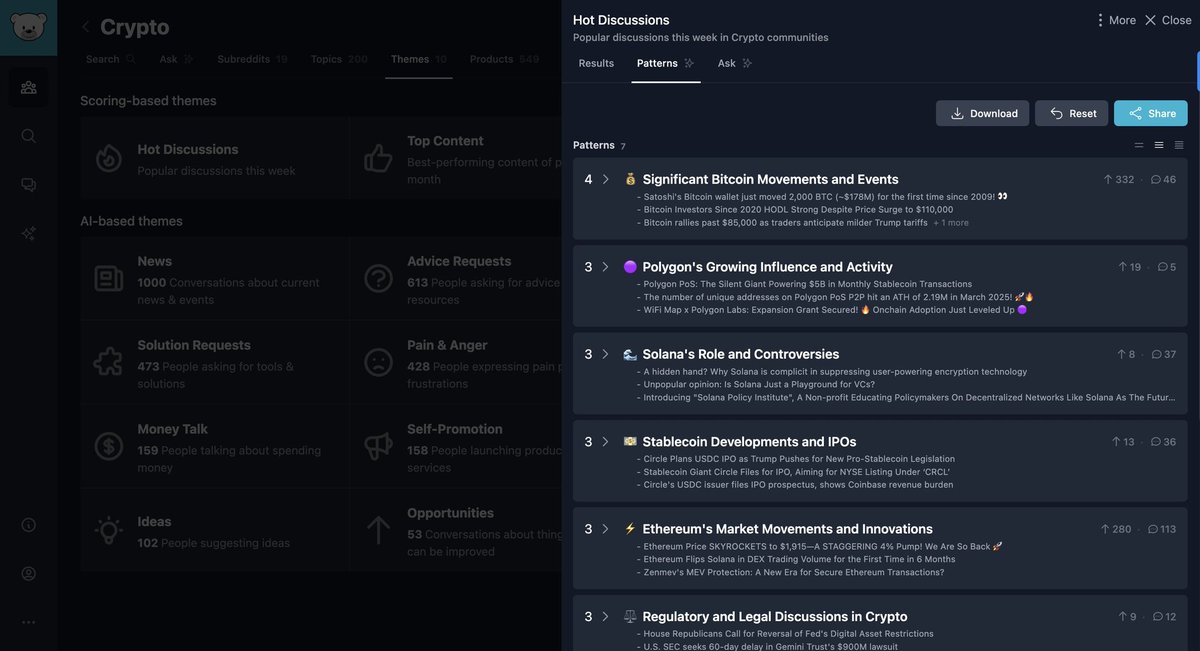Expand Ethereum's Market Movements chevron
Screen dimensions: 1200x651
(605, 529)
